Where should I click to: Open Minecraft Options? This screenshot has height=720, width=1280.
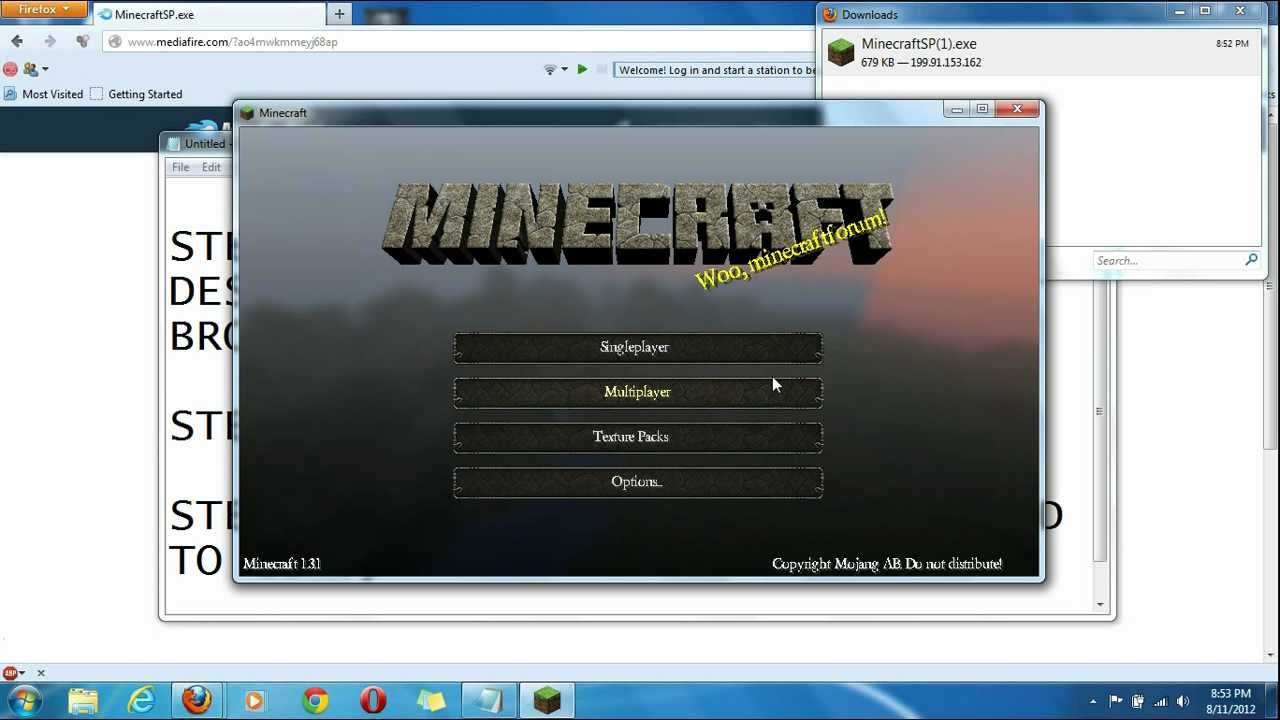638,482
